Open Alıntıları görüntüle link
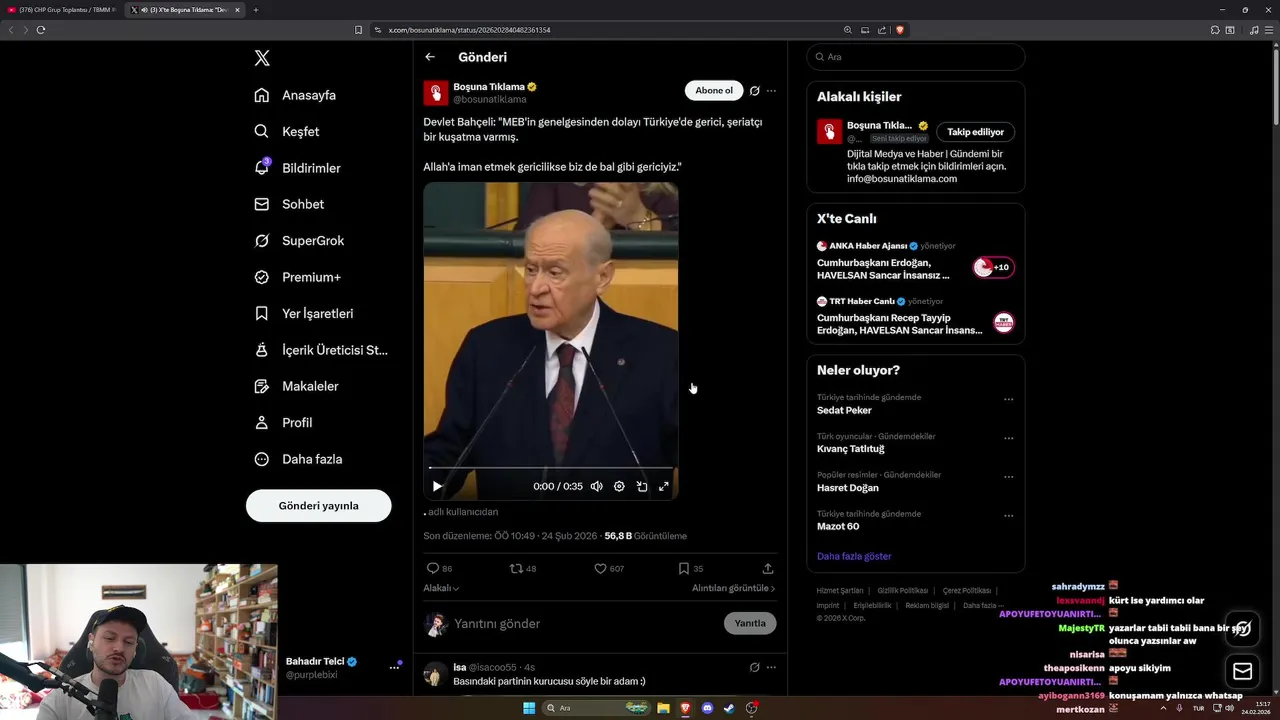The image size is (1280, 720). pos(733,588)
